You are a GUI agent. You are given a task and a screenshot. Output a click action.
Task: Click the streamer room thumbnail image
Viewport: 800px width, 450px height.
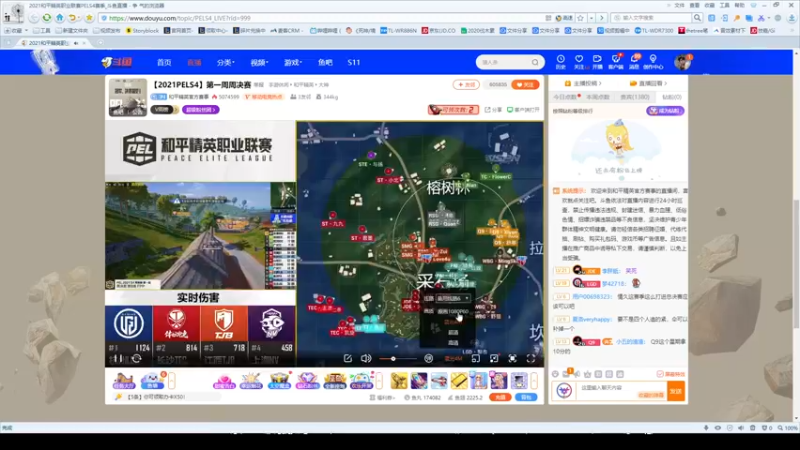pyautogui.click(x=128, y=97)
